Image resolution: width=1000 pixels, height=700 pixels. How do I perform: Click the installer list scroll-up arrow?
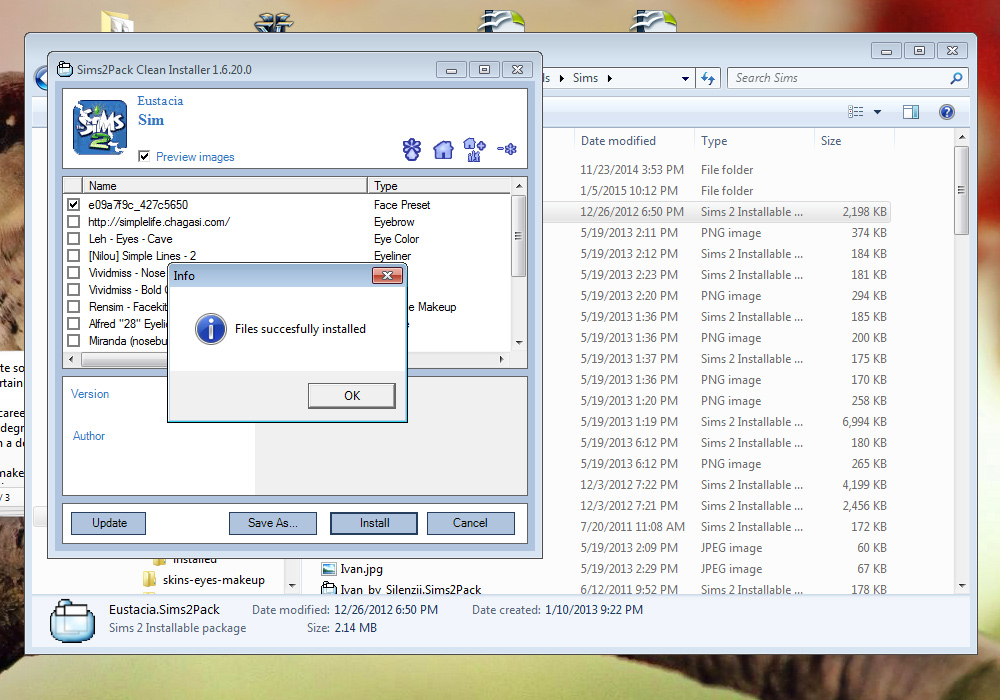click(519, 186)
